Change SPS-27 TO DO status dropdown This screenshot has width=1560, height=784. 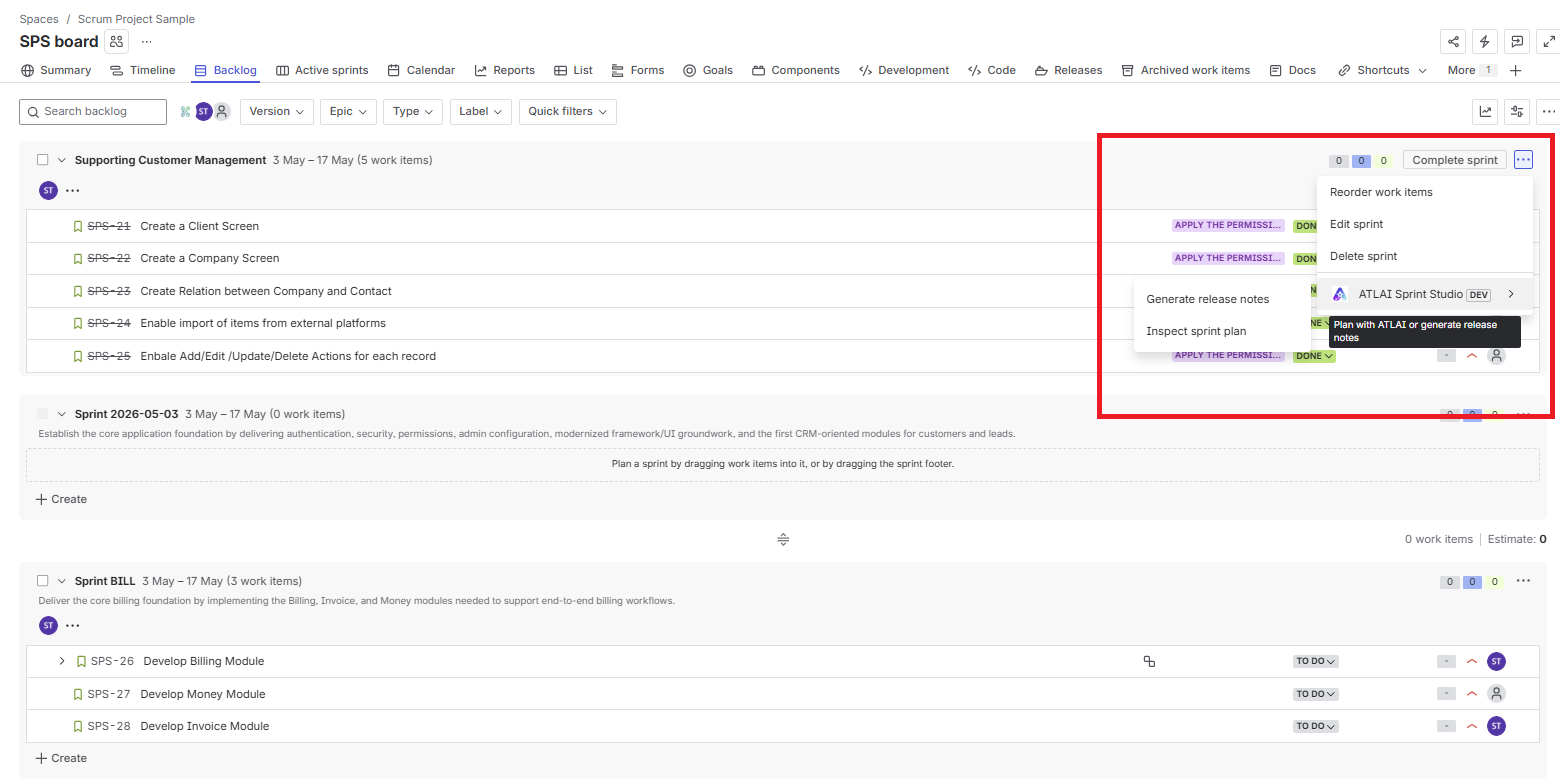1316,694
